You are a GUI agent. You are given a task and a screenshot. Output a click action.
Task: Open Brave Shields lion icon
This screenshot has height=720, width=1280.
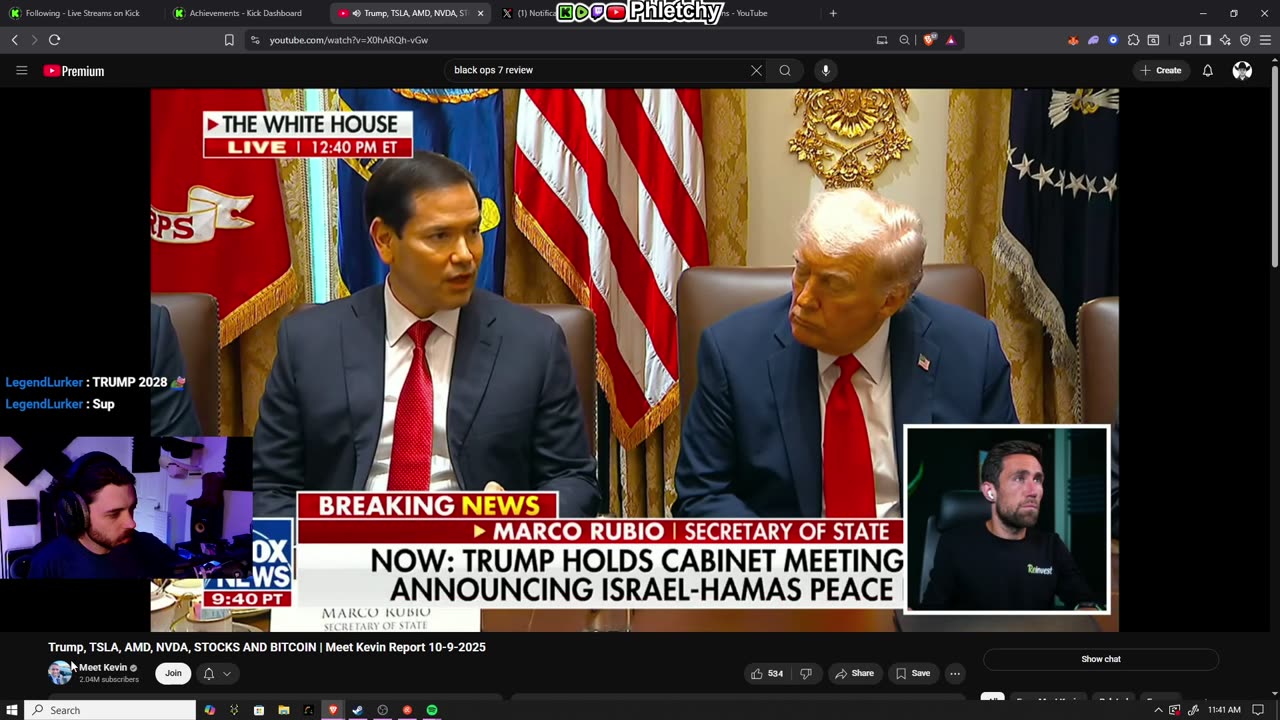[x=929, y=40]
